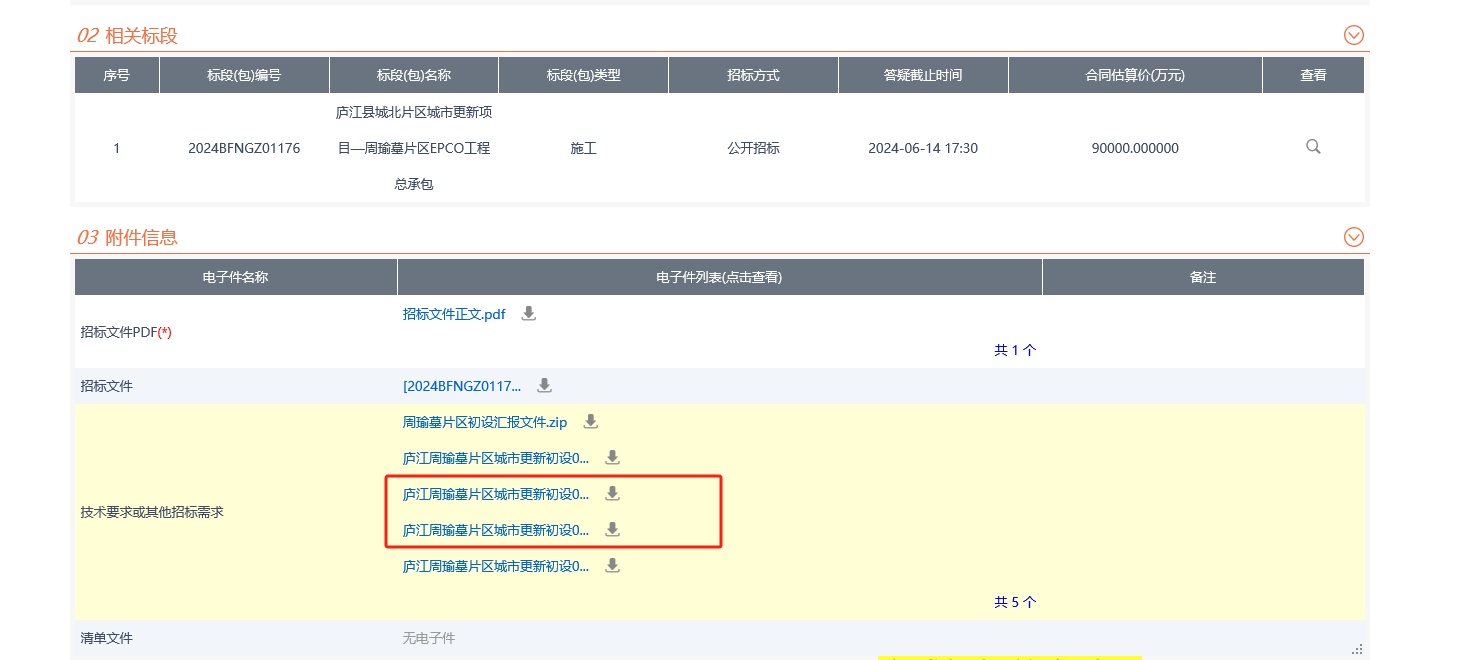Download the 周瑜墓片区初设汇报文件.zip via its icon
The height and width of the screenshot is (660, 1468).
591,422
